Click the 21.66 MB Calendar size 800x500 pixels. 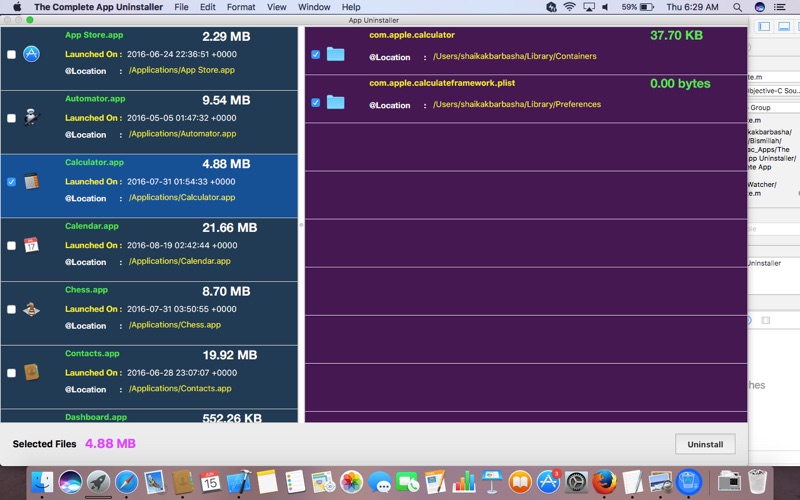pos(230,228)
